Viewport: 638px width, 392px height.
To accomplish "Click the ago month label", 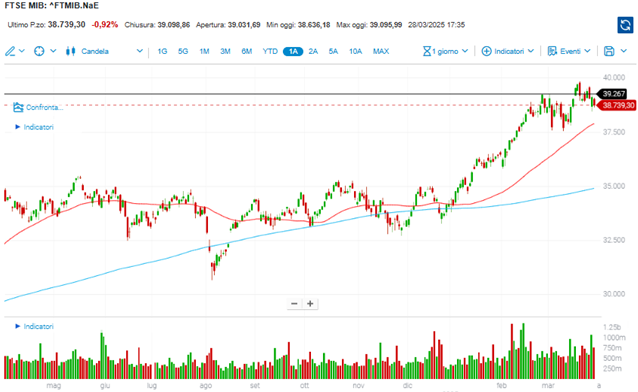I will [x=206, y=385].
